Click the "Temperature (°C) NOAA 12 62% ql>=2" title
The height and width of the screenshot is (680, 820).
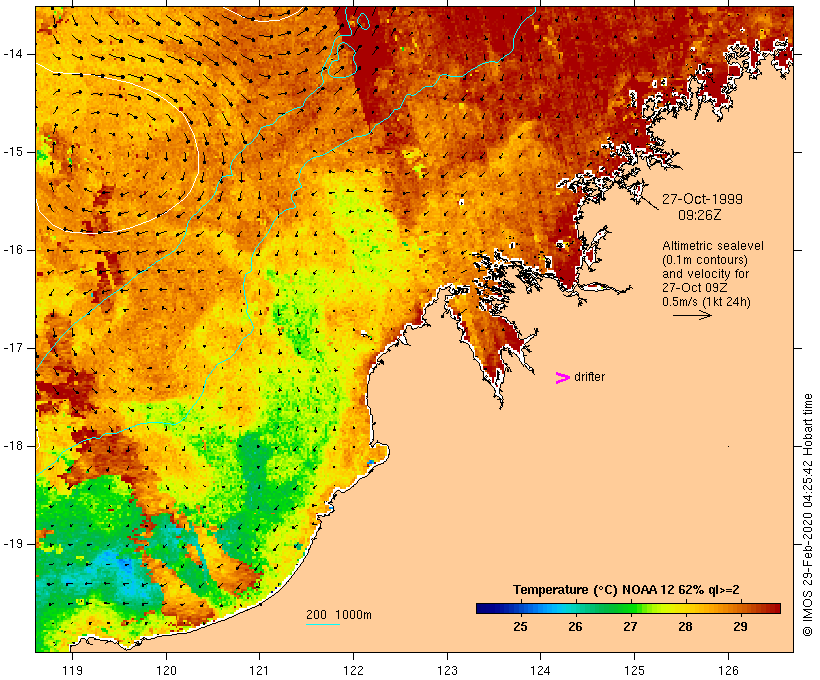(626, 590)
